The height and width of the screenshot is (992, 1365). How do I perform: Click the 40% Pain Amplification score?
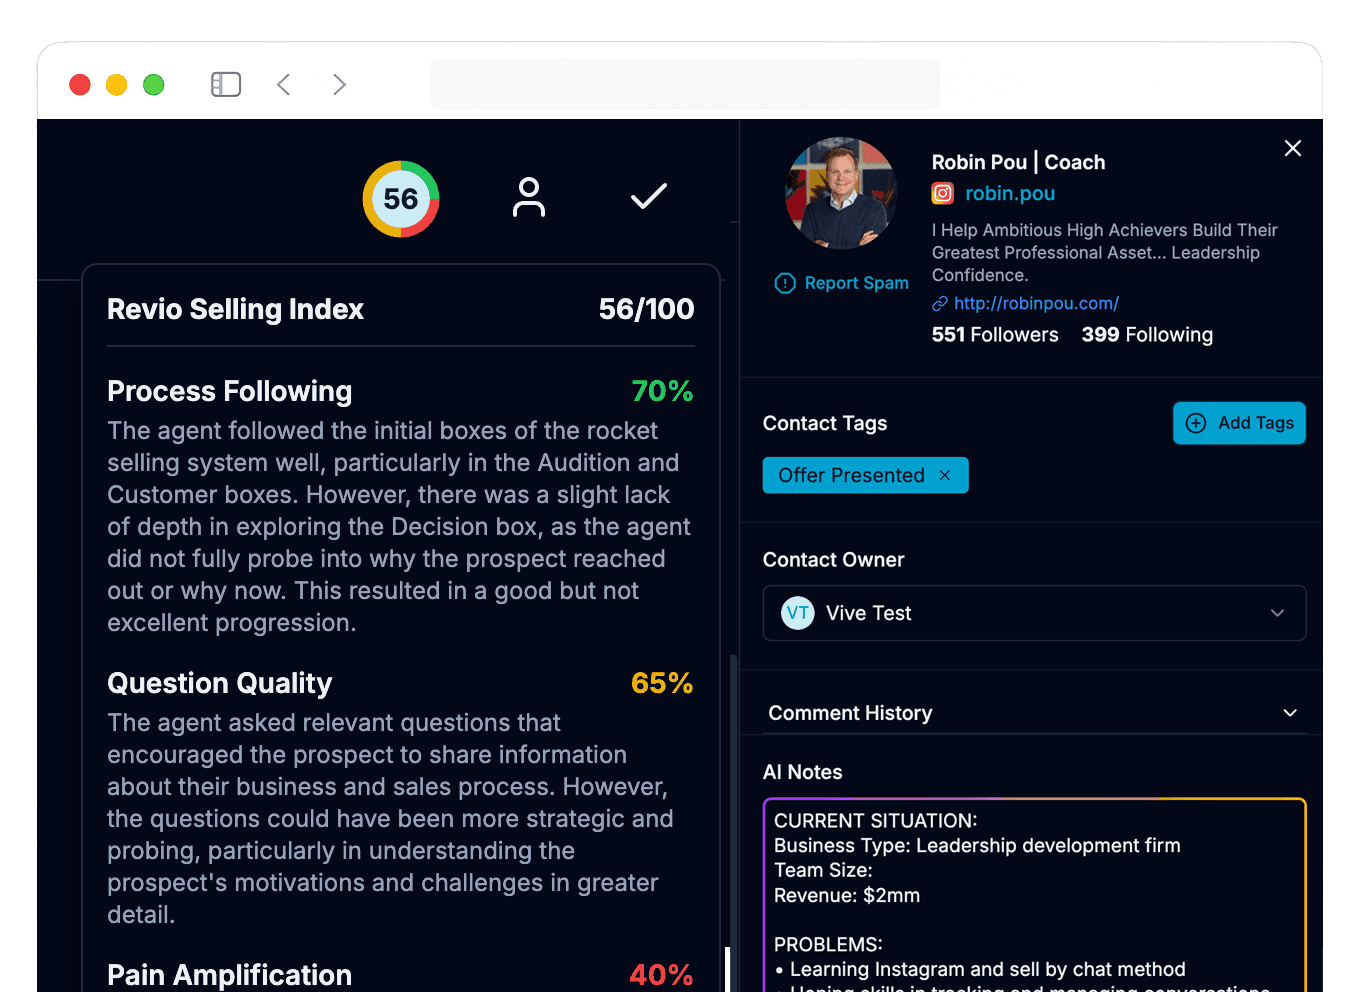(661, 975)
